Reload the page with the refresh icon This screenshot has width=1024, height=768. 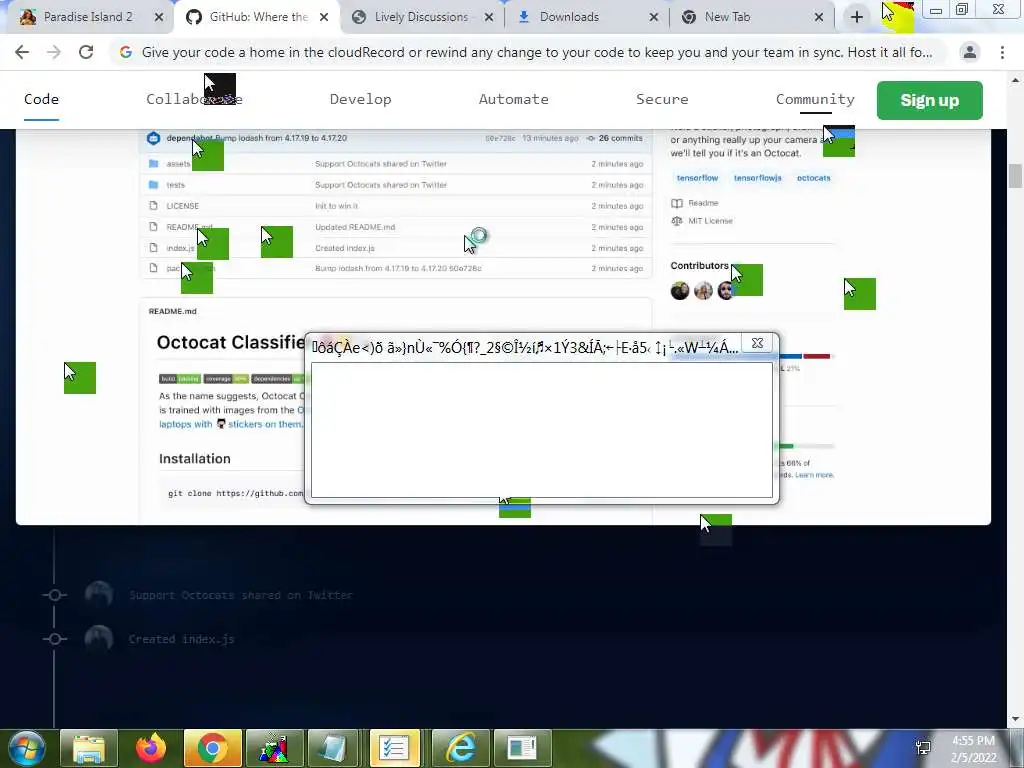click(86, 52)
